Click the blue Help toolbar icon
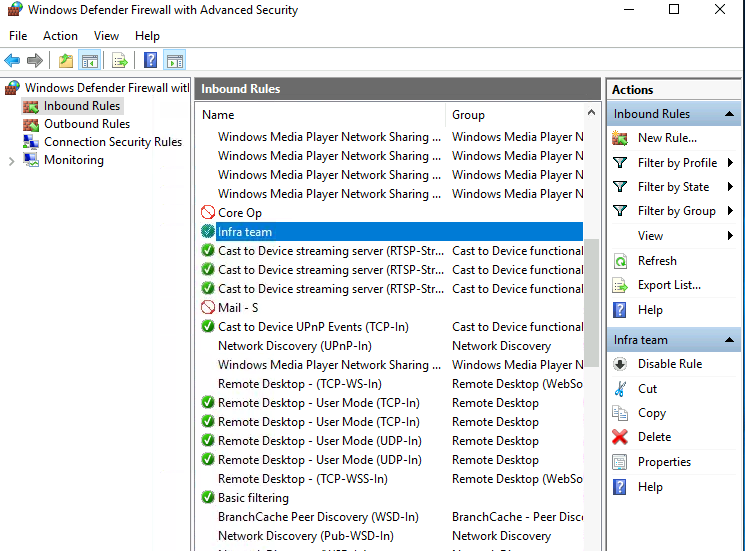 (x=150, y=60)
